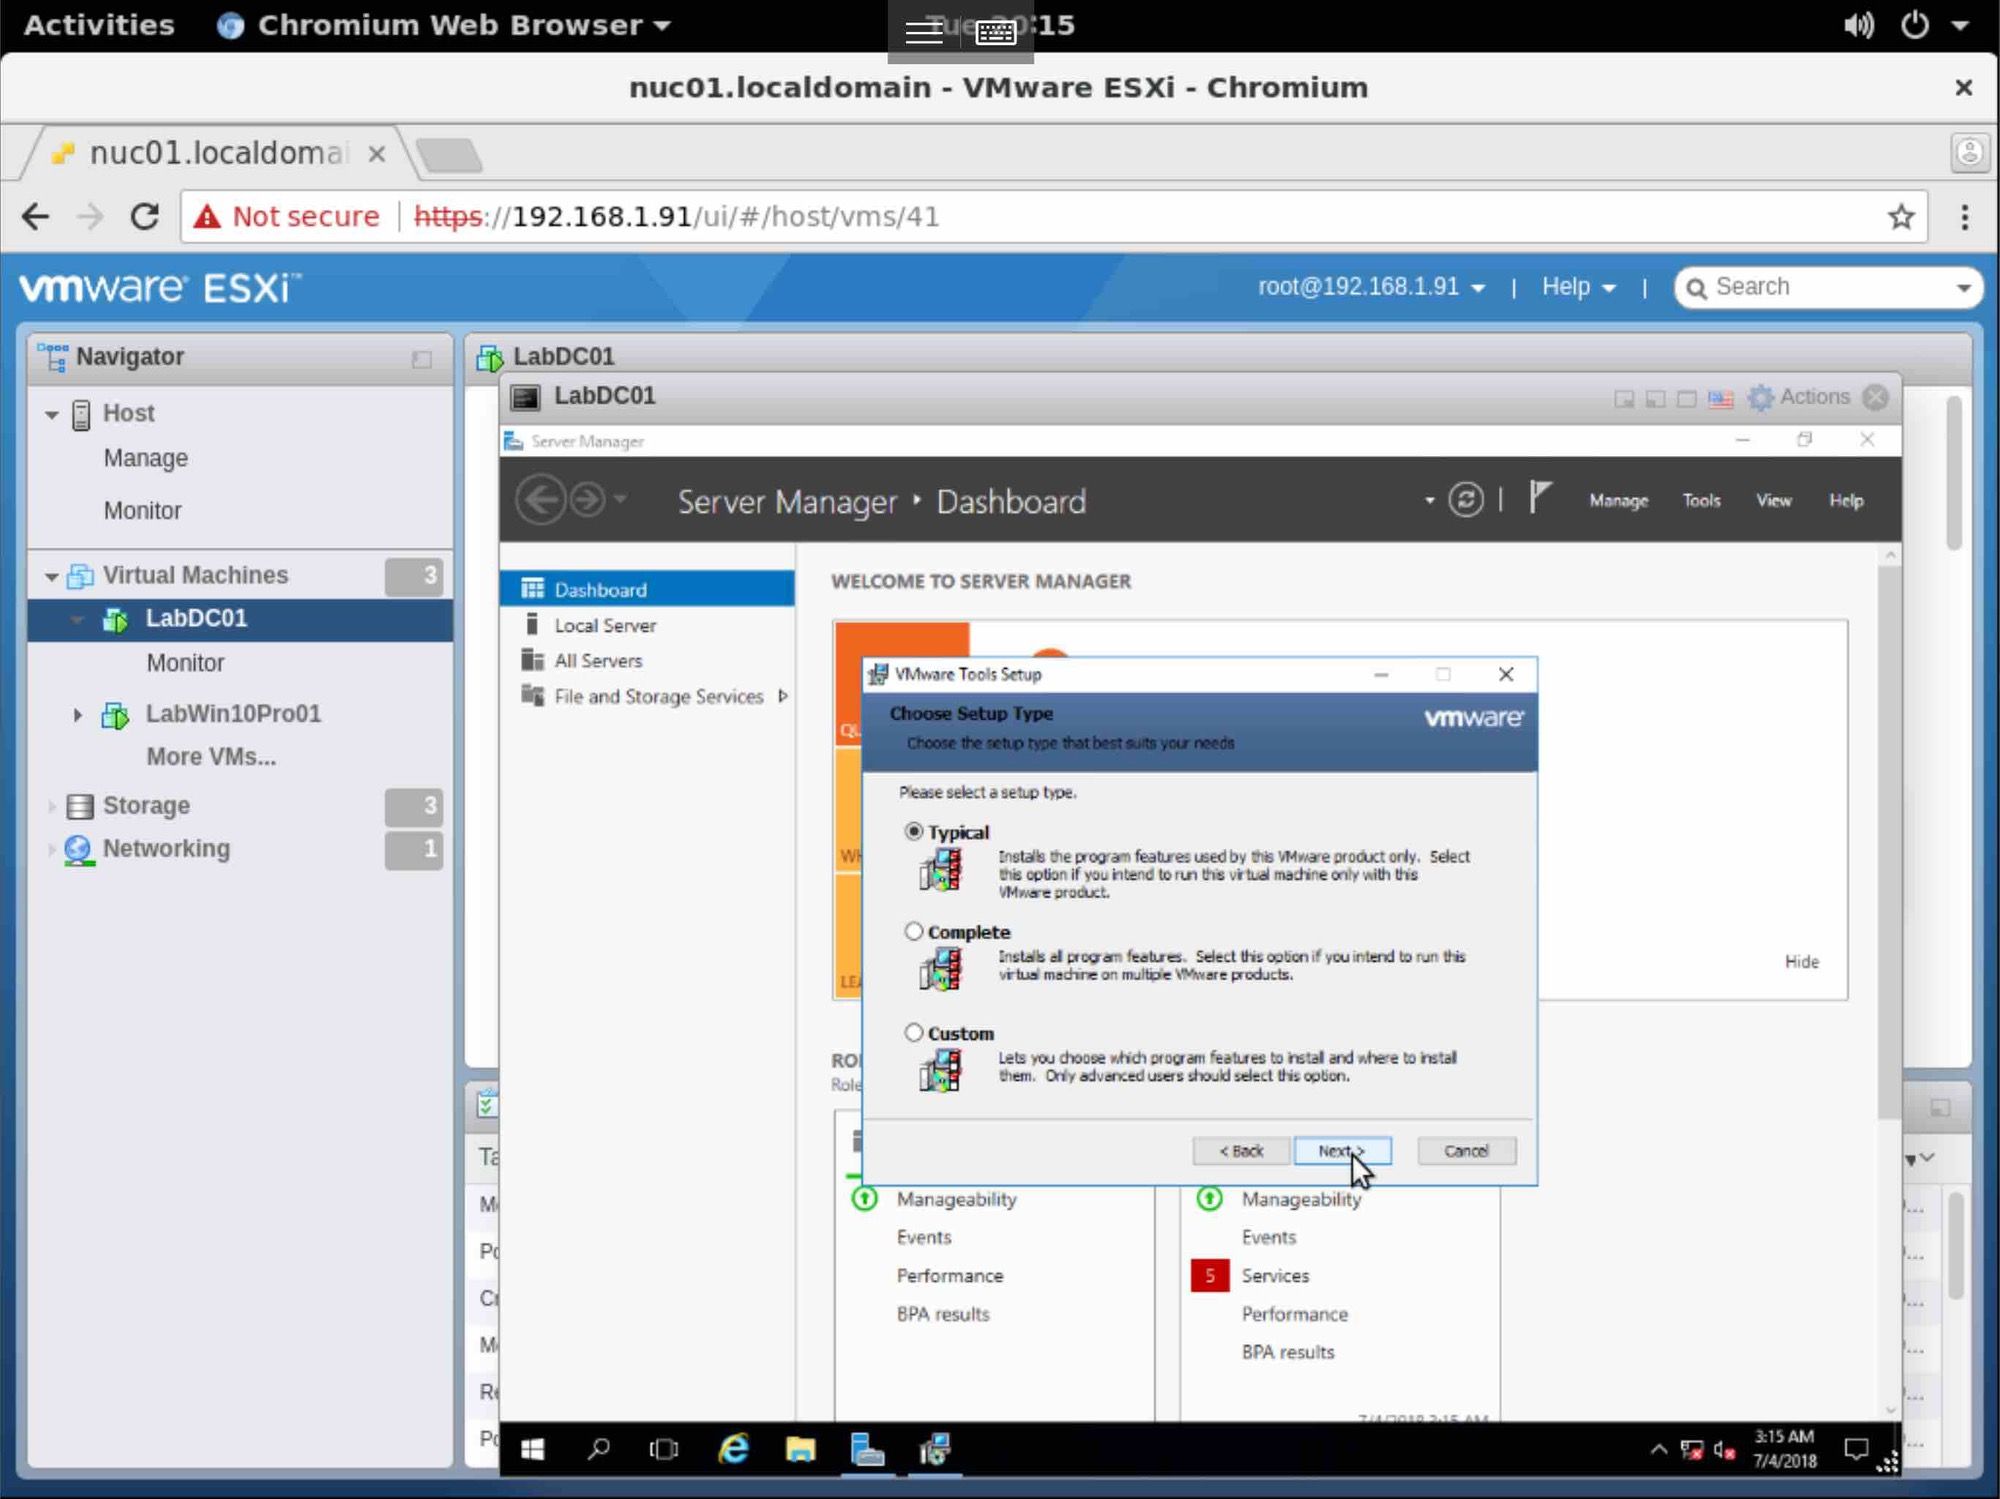Open the View menu in Server Manager
The width and height of the screenshot is (2000, 1499).
click(1774, 501)
